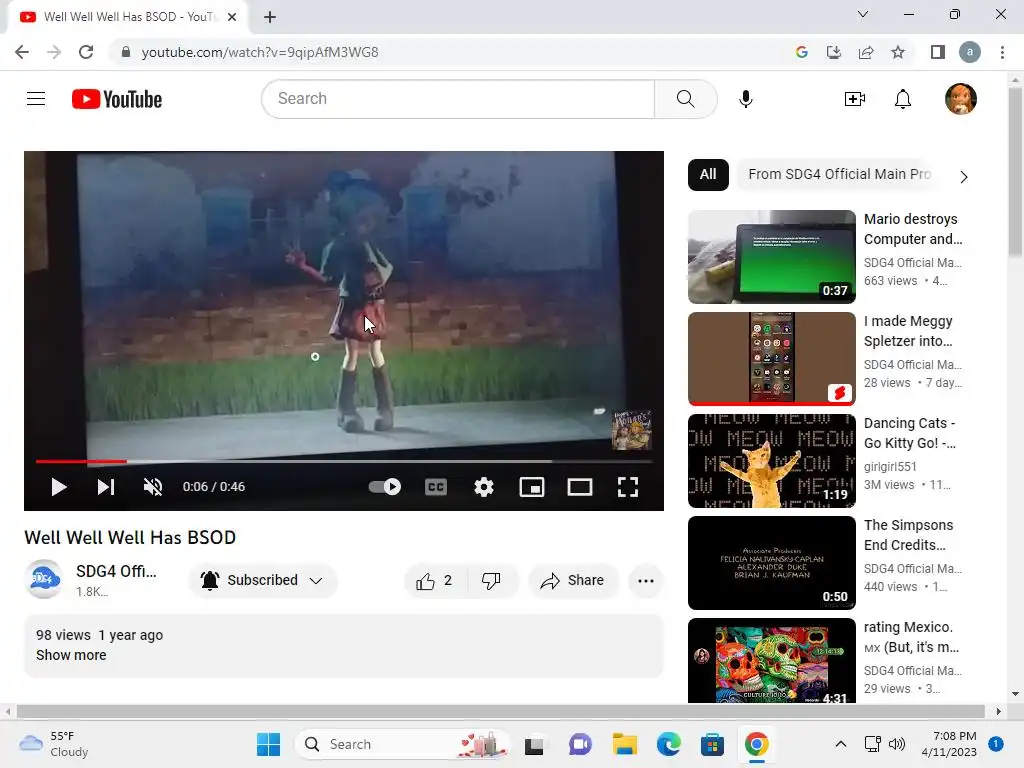Toggle Chrome side panel
The width and height of the screenshot is (1024, 768).
pos(938,52)
